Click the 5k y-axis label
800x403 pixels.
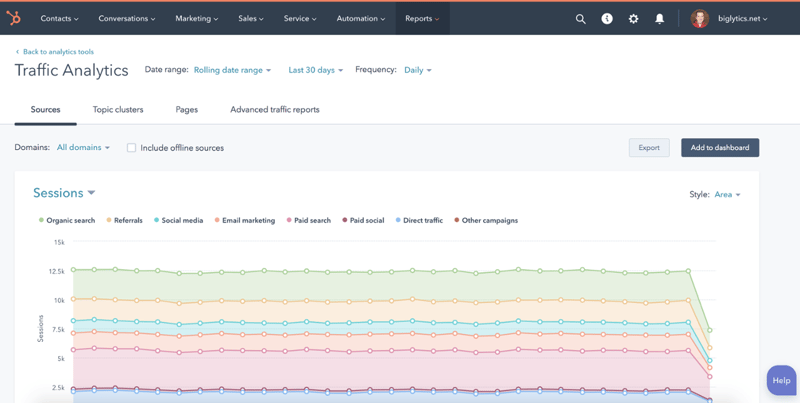pyautogui.click(x=61, y=359)
